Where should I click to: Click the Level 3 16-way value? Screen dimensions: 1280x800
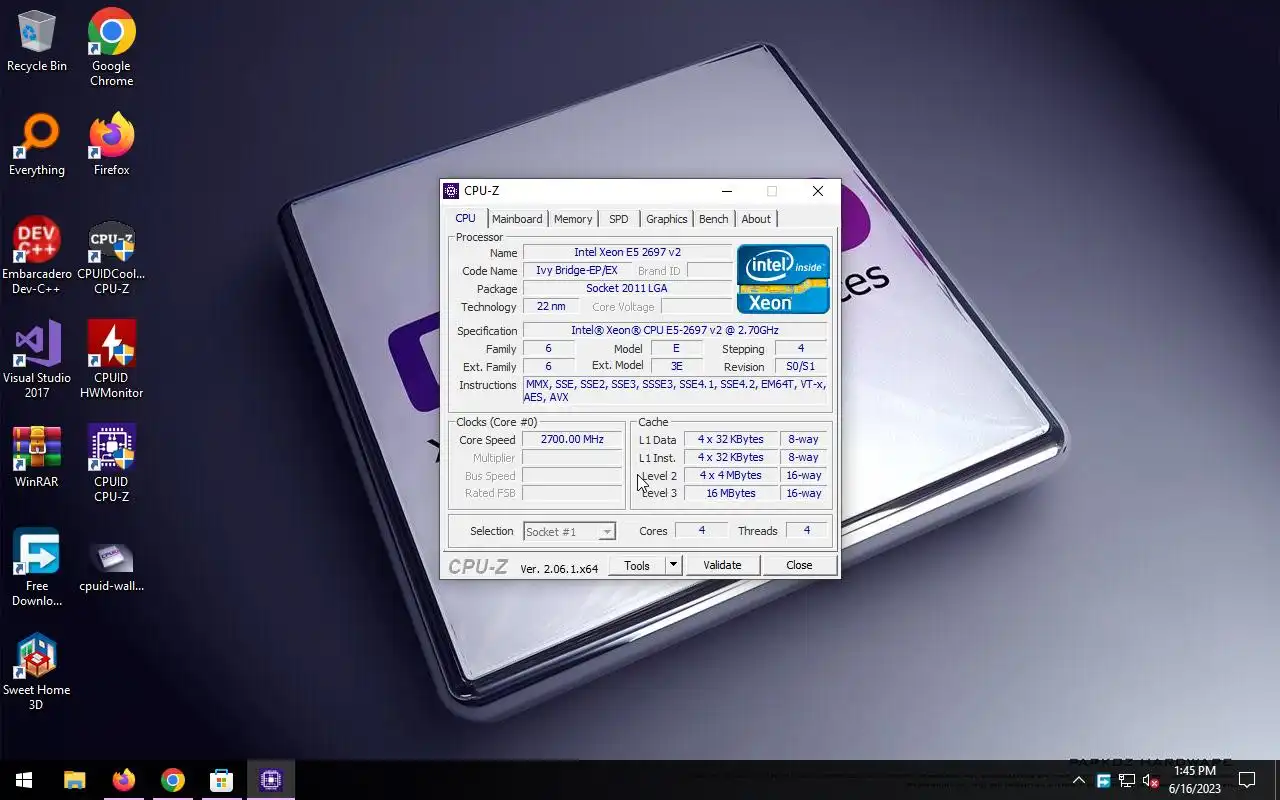tap(804, 494)
